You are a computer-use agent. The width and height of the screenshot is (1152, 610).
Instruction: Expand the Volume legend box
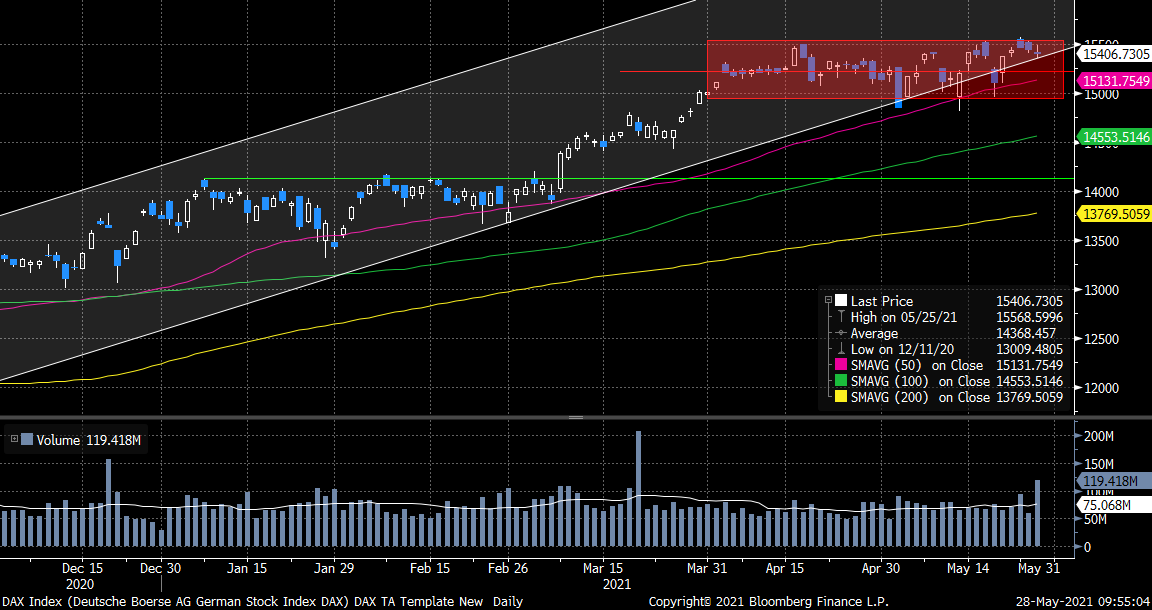point(13,438)
